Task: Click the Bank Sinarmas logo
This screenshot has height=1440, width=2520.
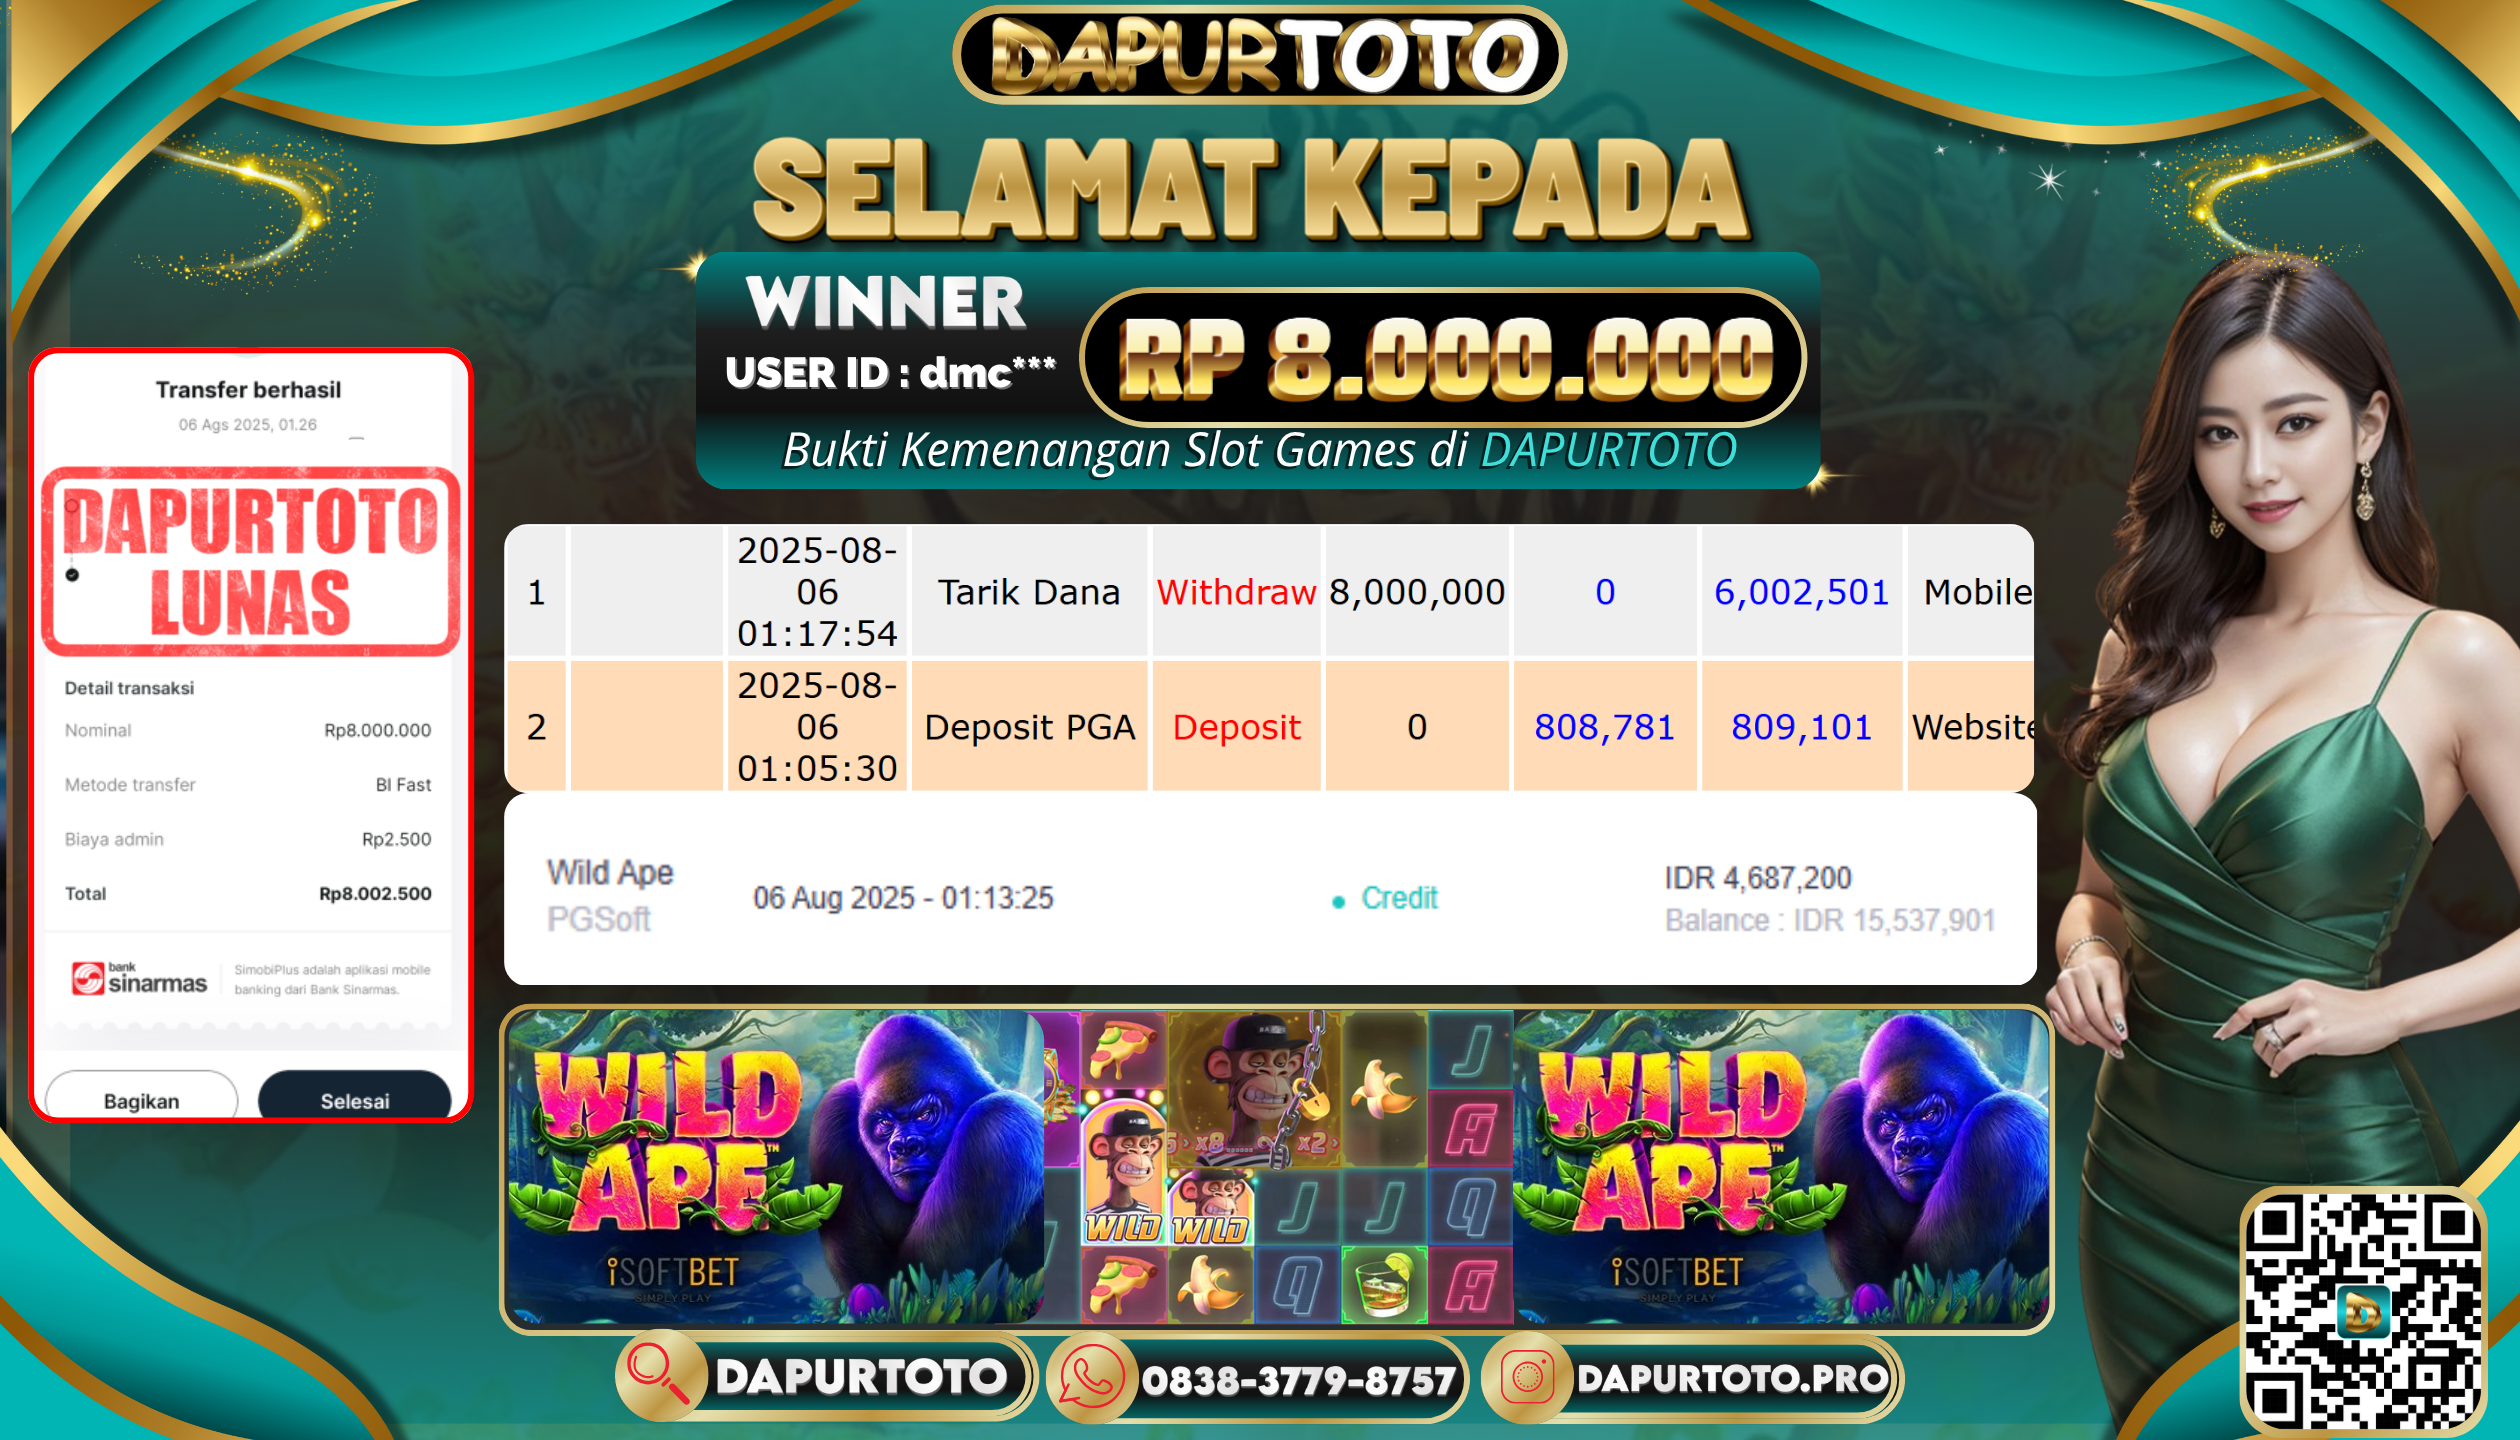Action: click(x=139, y=978)
